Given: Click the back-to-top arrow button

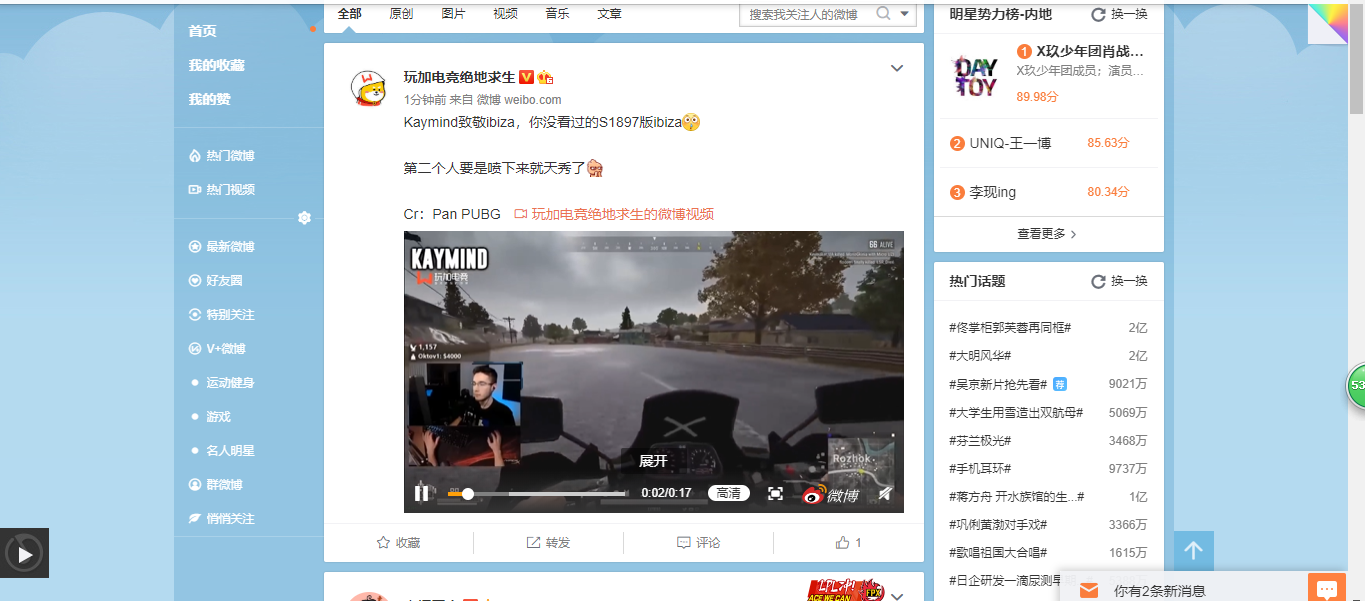Looking at the screenshot, I should click(1193, 551).
